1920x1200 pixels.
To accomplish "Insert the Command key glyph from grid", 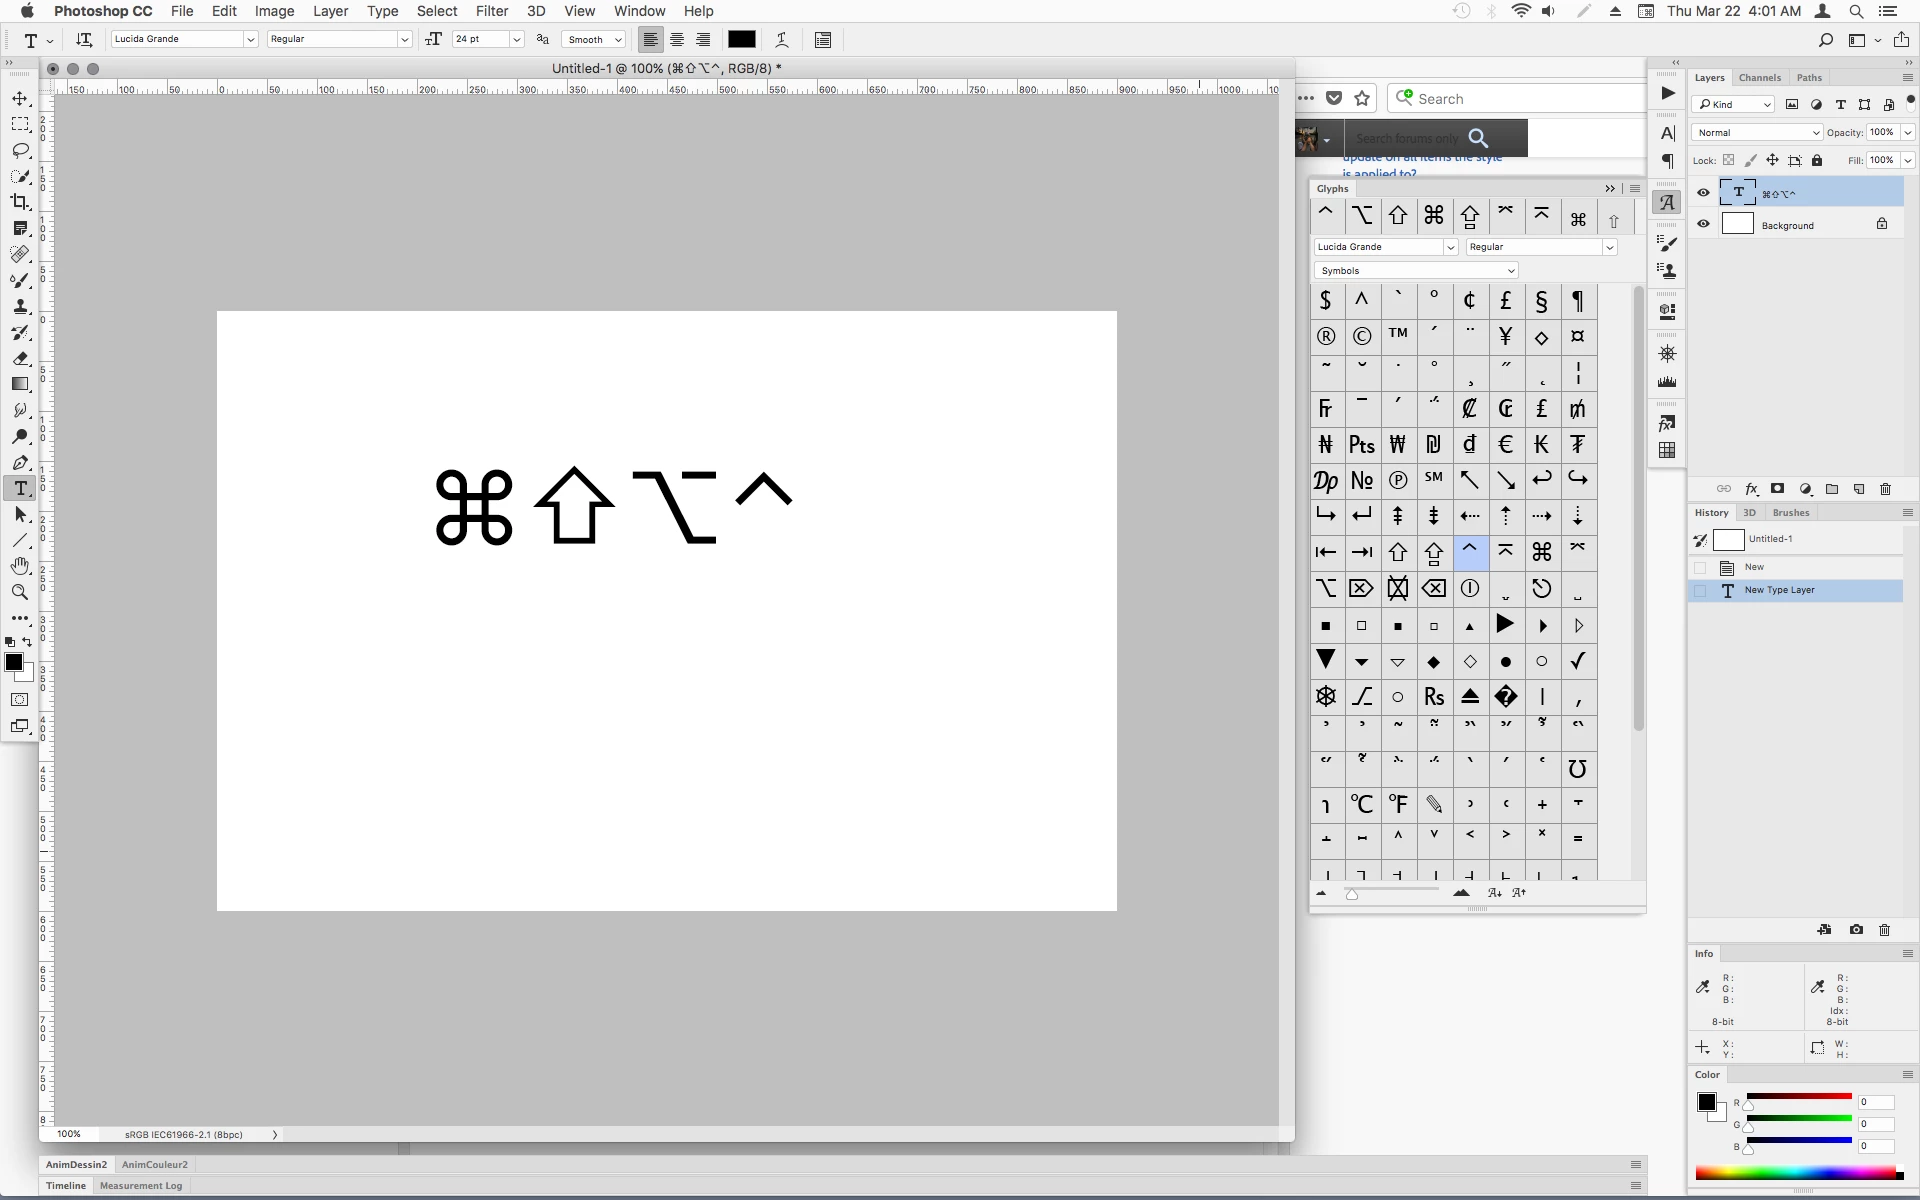I will point(1541,552).
